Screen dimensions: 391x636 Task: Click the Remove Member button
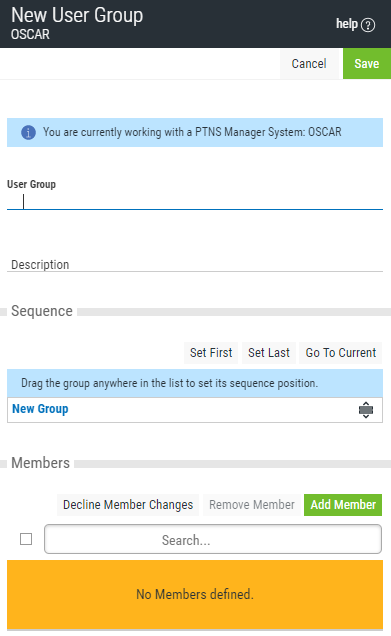[x=252, y=505]
